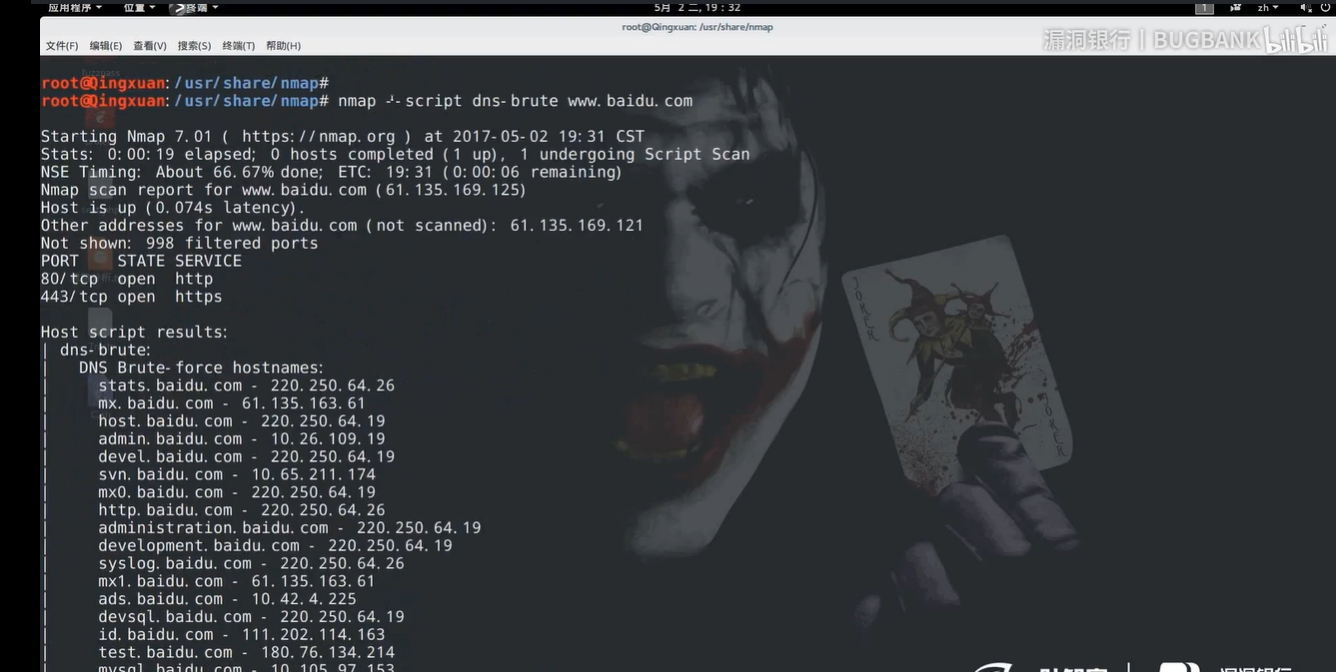Click the 'Other addresses for www.baidu.com' line
This screenshot has width=1336, height=672.
(x=342, y=226)
